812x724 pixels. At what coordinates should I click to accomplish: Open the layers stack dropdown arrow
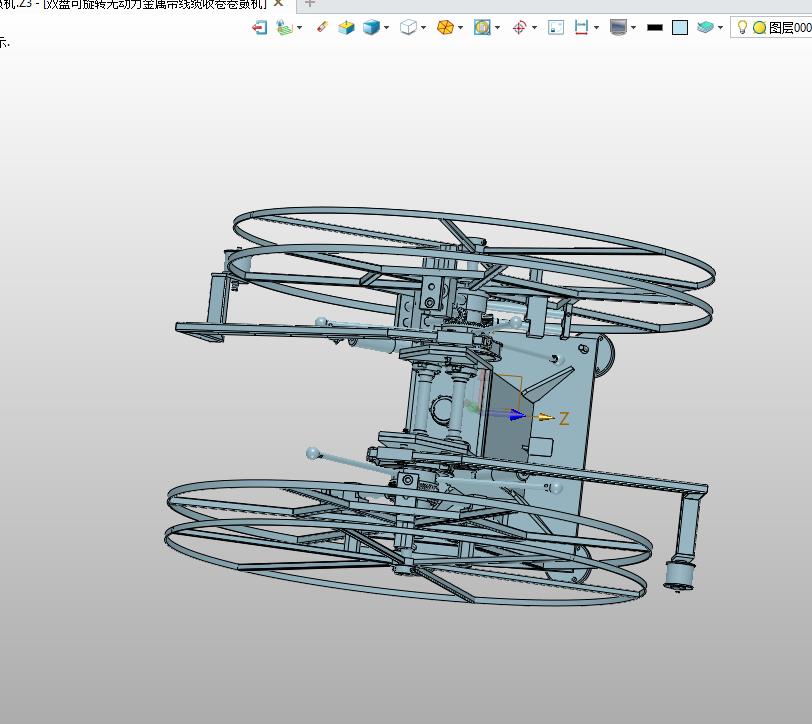[720, 28]
